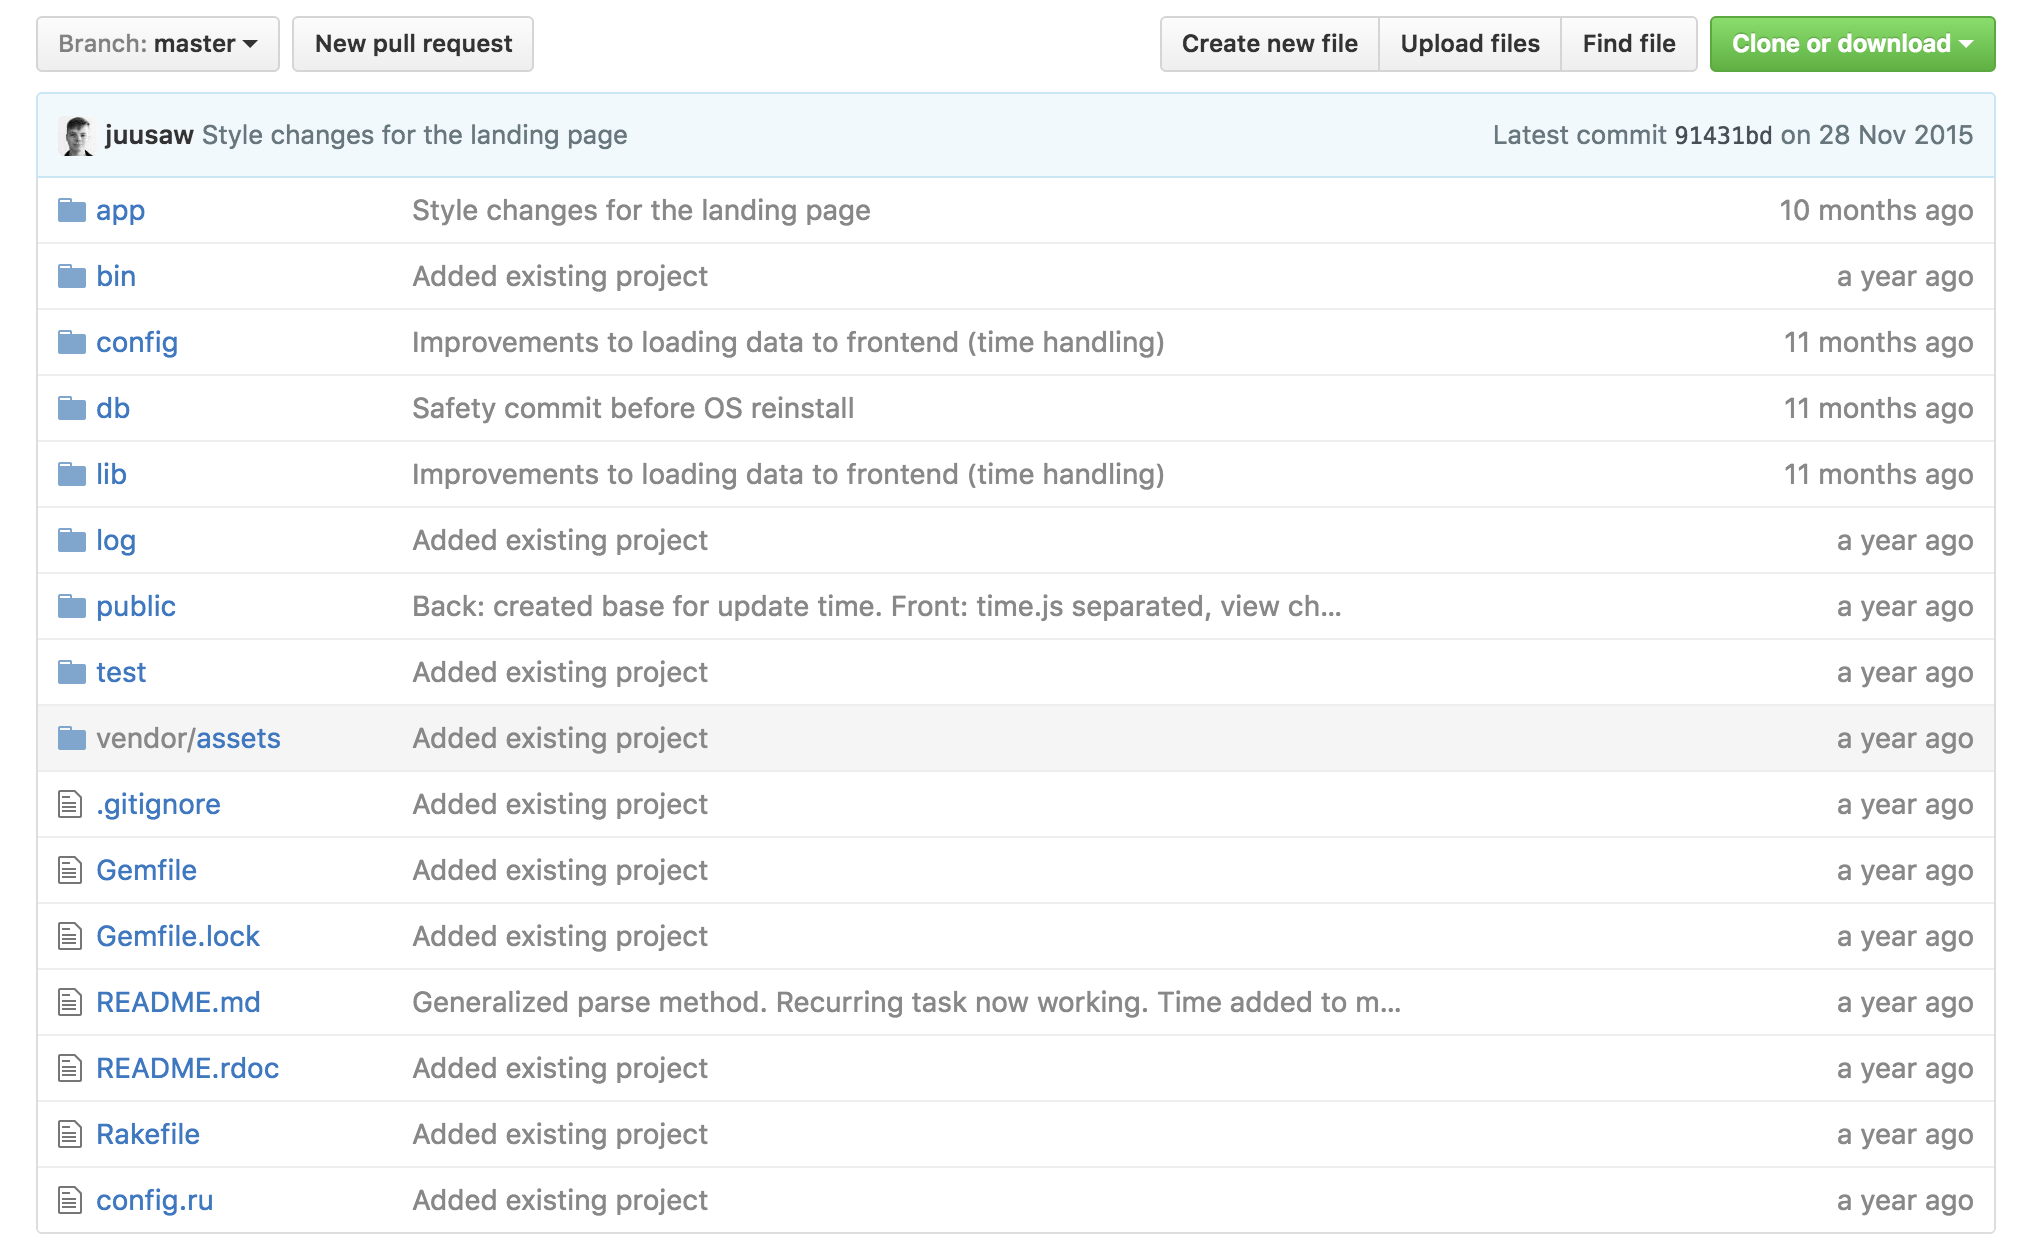Open the config folder link
2032x1248 pixels.
(137, 343)
